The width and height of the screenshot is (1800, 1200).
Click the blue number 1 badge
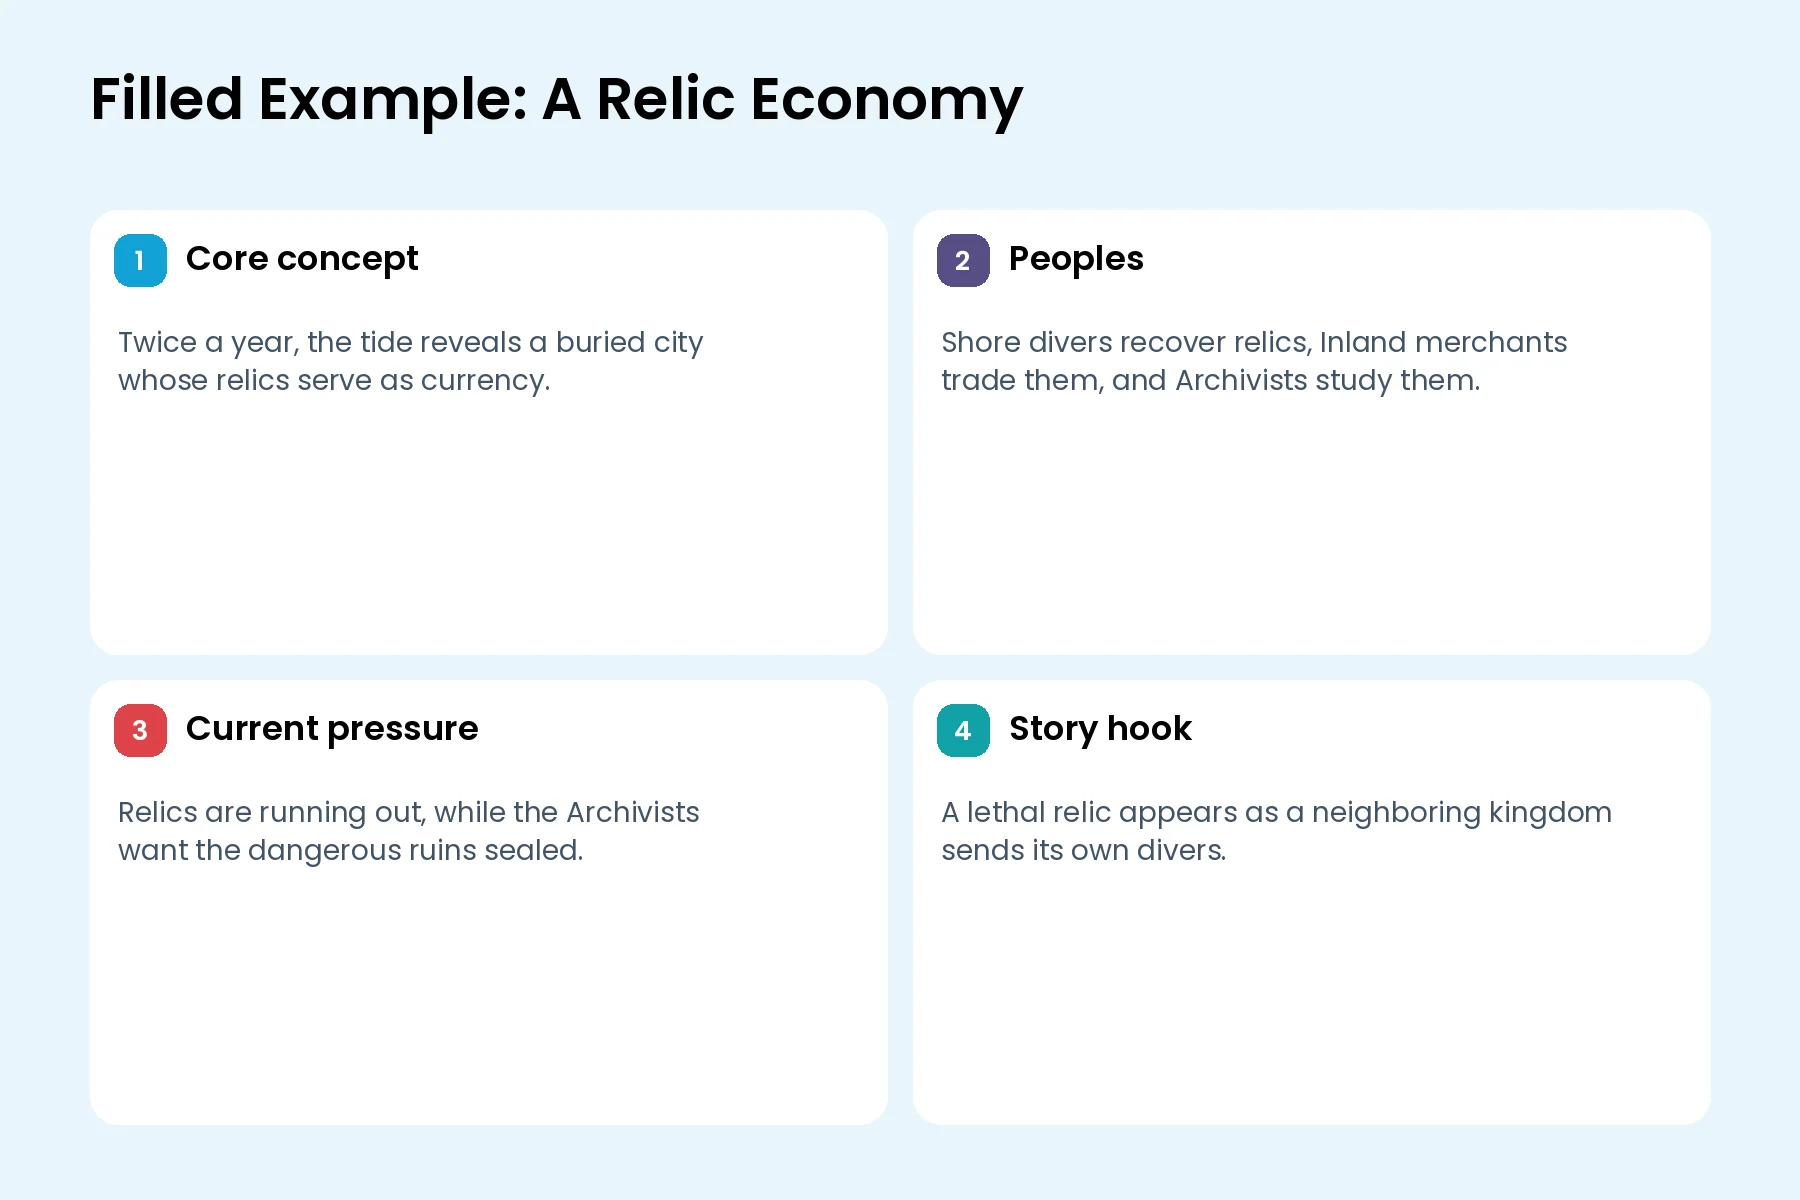click(x=140, y=260)
